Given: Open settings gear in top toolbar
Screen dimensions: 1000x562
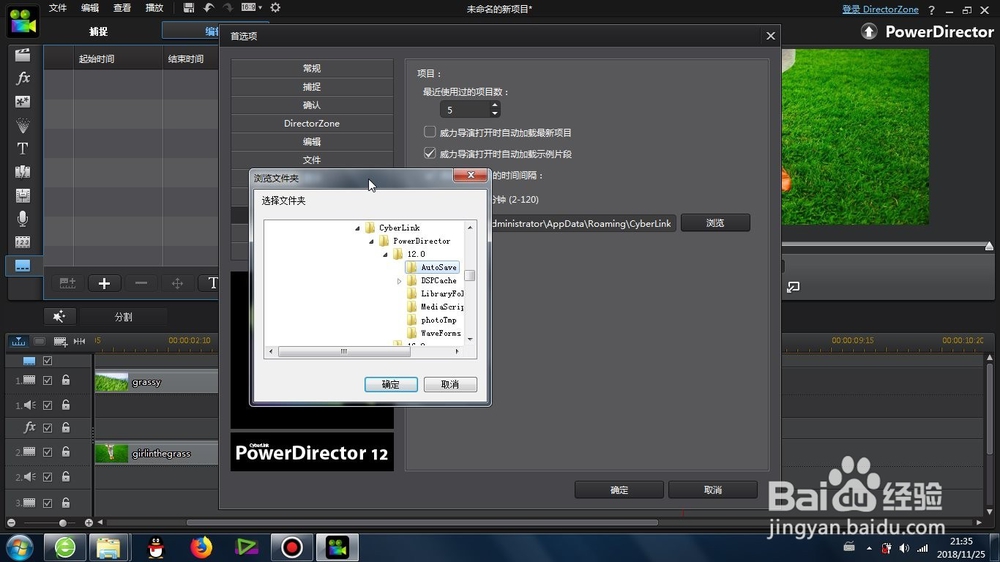Looking at the screenshot, I should [x=275, y=8].
